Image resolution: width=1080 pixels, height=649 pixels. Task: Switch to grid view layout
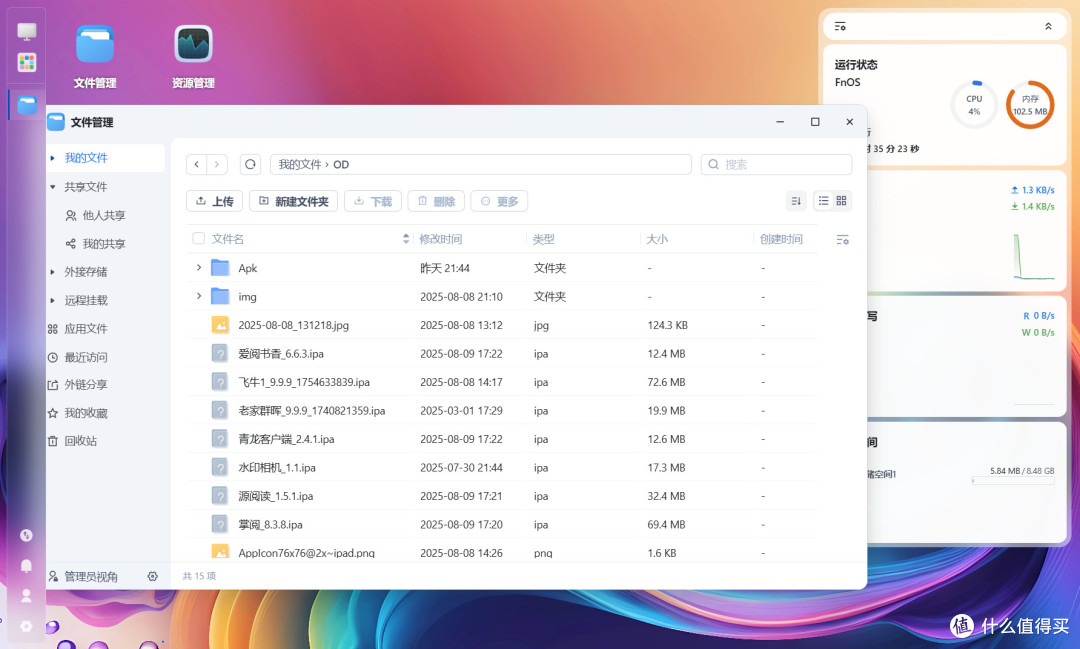(842, 200)
